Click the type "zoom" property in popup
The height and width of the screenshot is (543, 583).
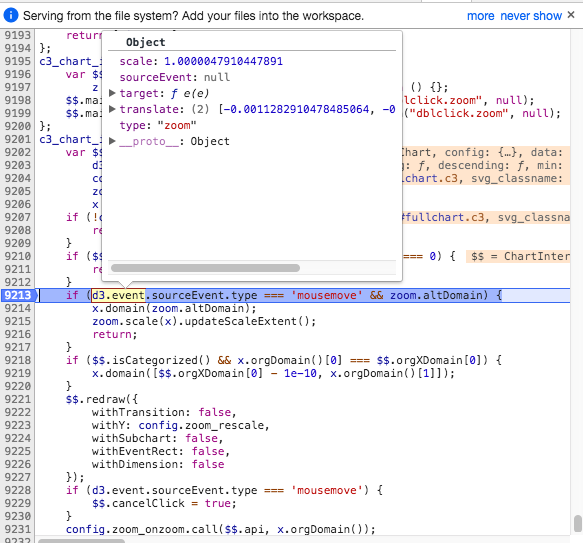pos(158,125)
